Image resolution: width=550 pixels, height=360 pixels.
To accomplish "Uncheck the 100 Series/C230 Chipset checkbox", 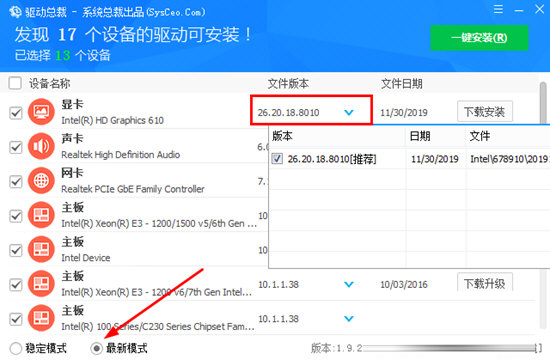I will [x=16, y=319].
